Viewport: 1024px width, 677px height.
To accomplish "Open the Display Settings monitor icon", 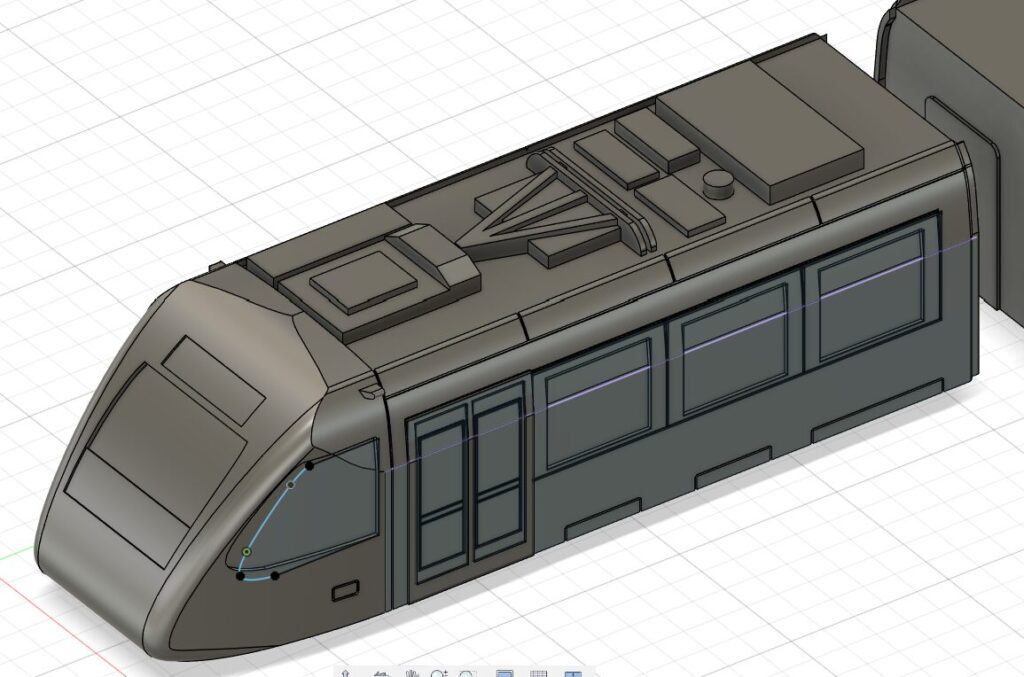I will click(x=505, y=674).
